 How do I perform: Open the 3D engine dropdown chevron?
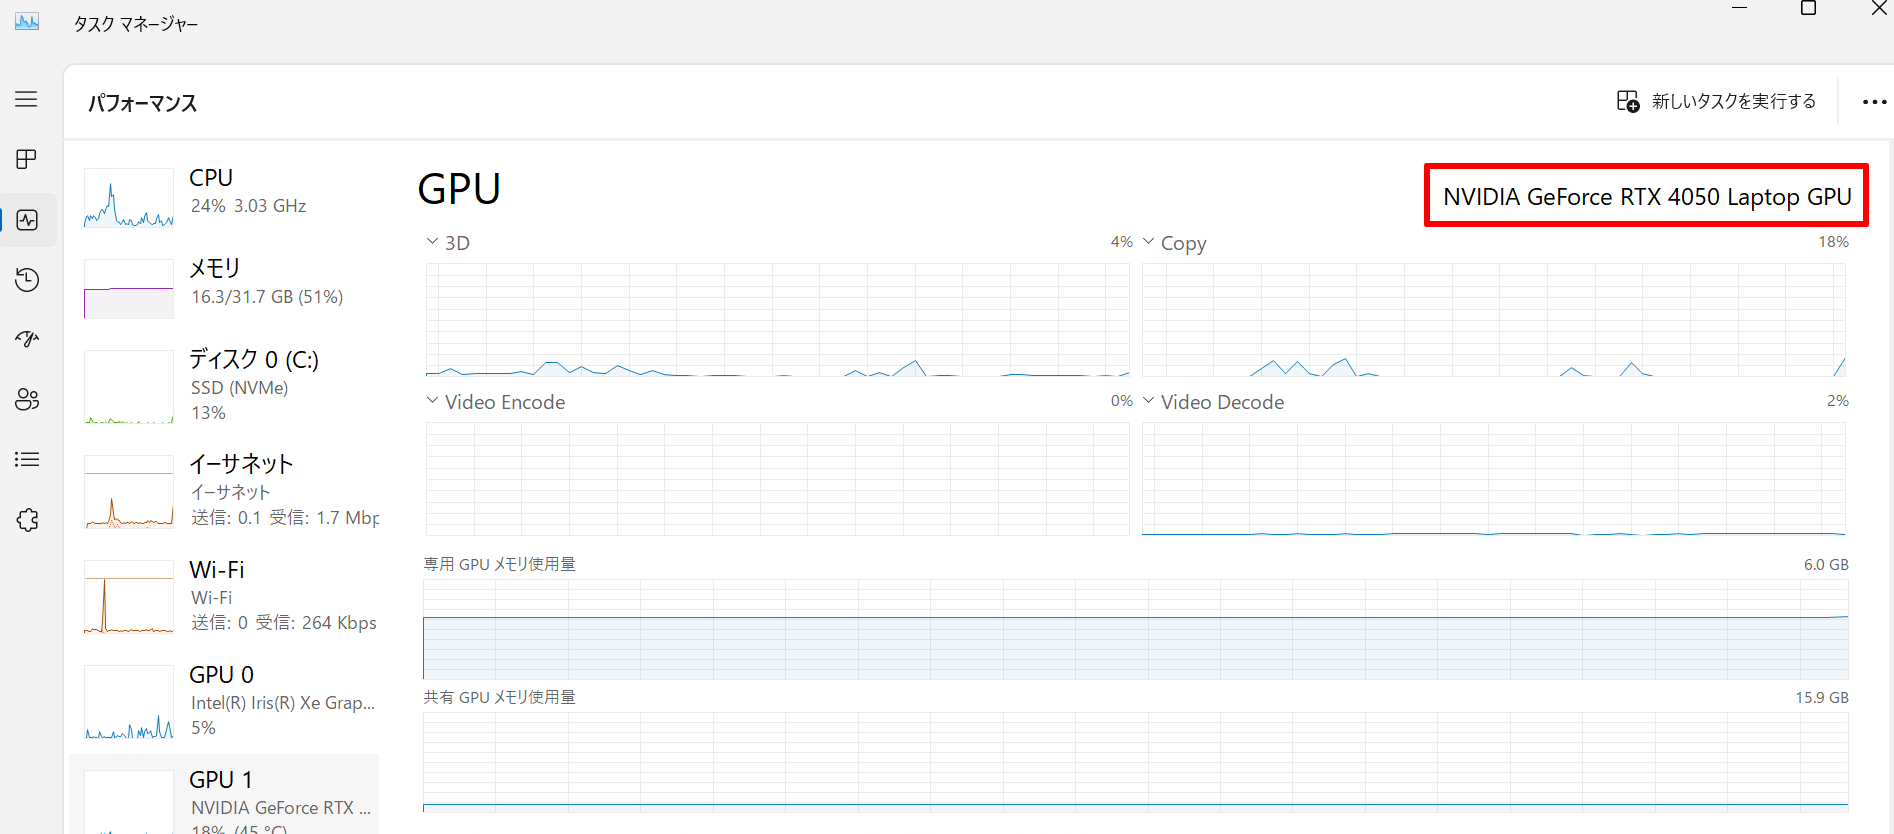click(x=432, y=242)
